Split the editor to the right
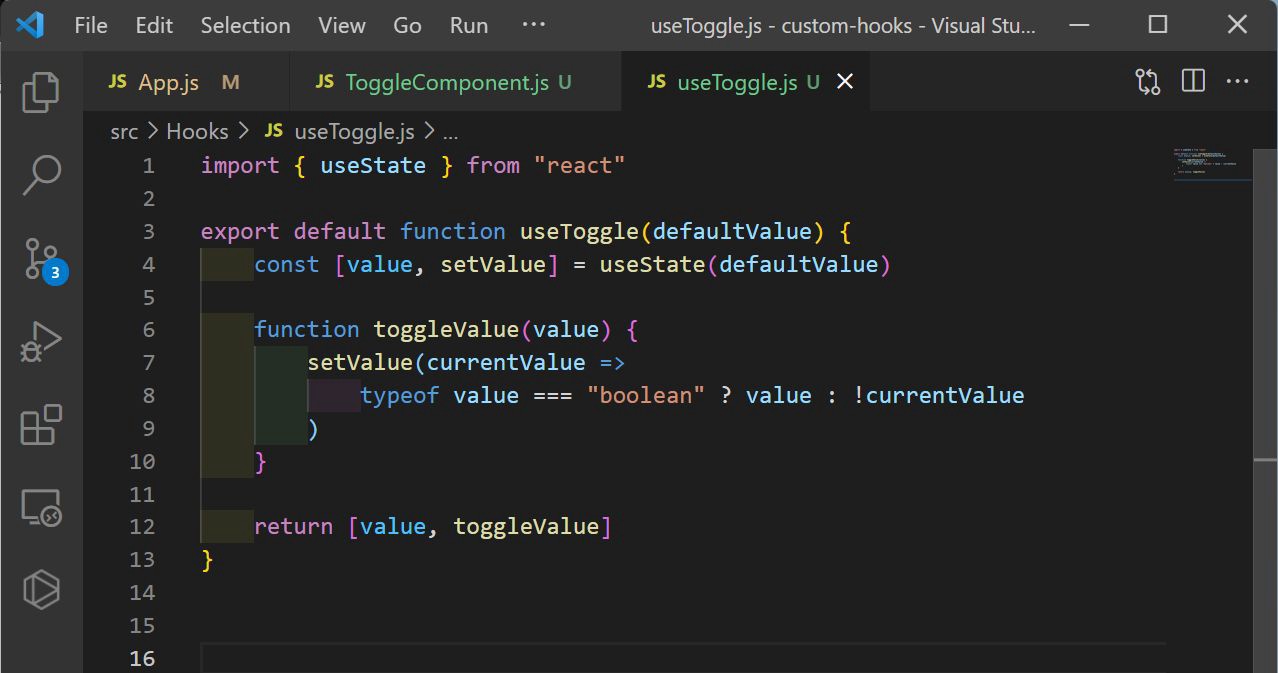The image size is (1278, 673). click(1193, 81)
